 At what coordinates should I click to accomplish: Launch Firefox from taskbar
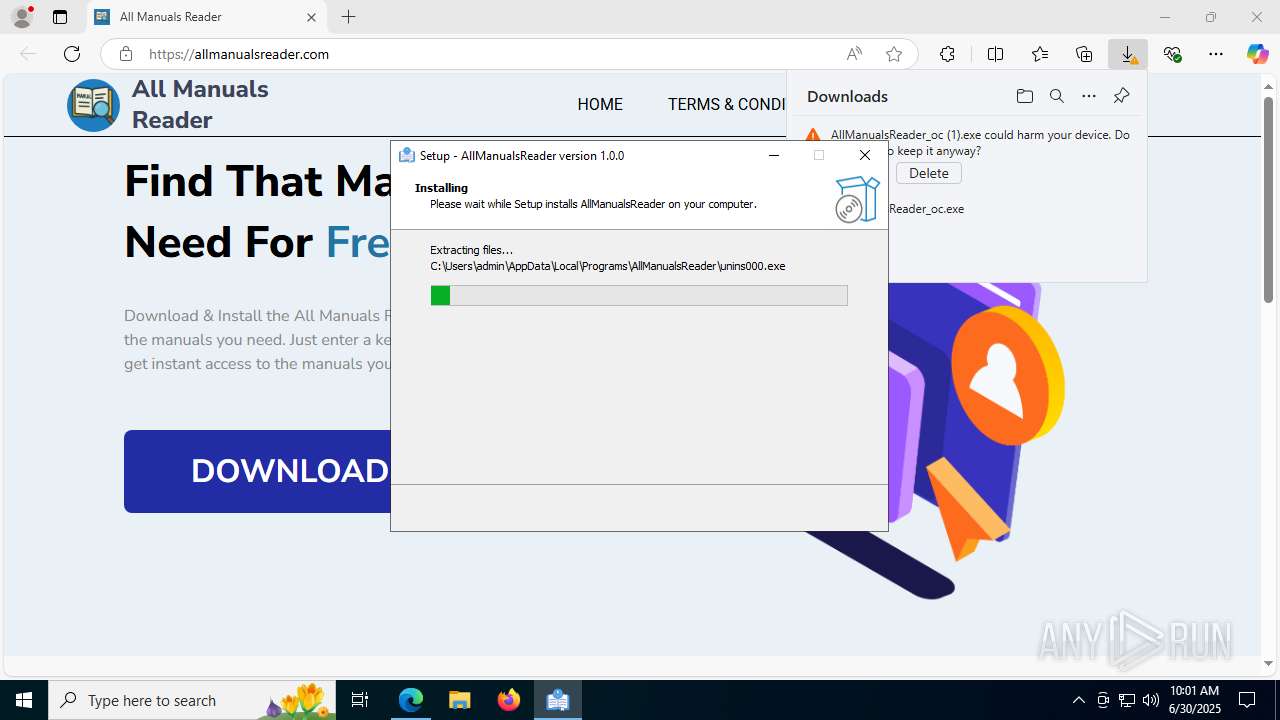(x=509, y=700)
